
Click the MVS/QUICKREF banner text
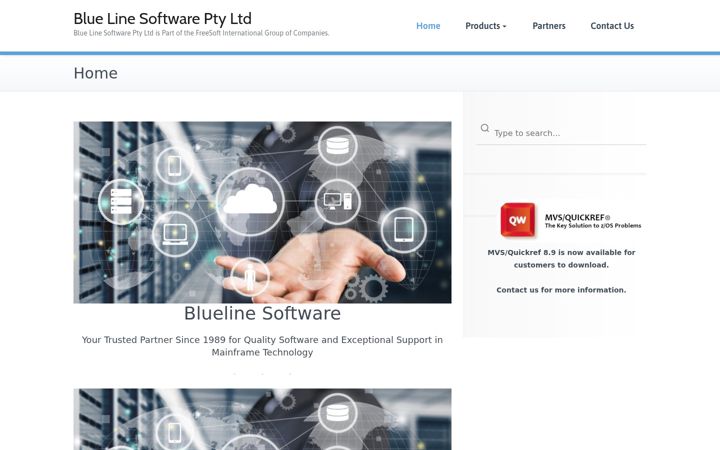pyautogui.click(x=593, y=221)
